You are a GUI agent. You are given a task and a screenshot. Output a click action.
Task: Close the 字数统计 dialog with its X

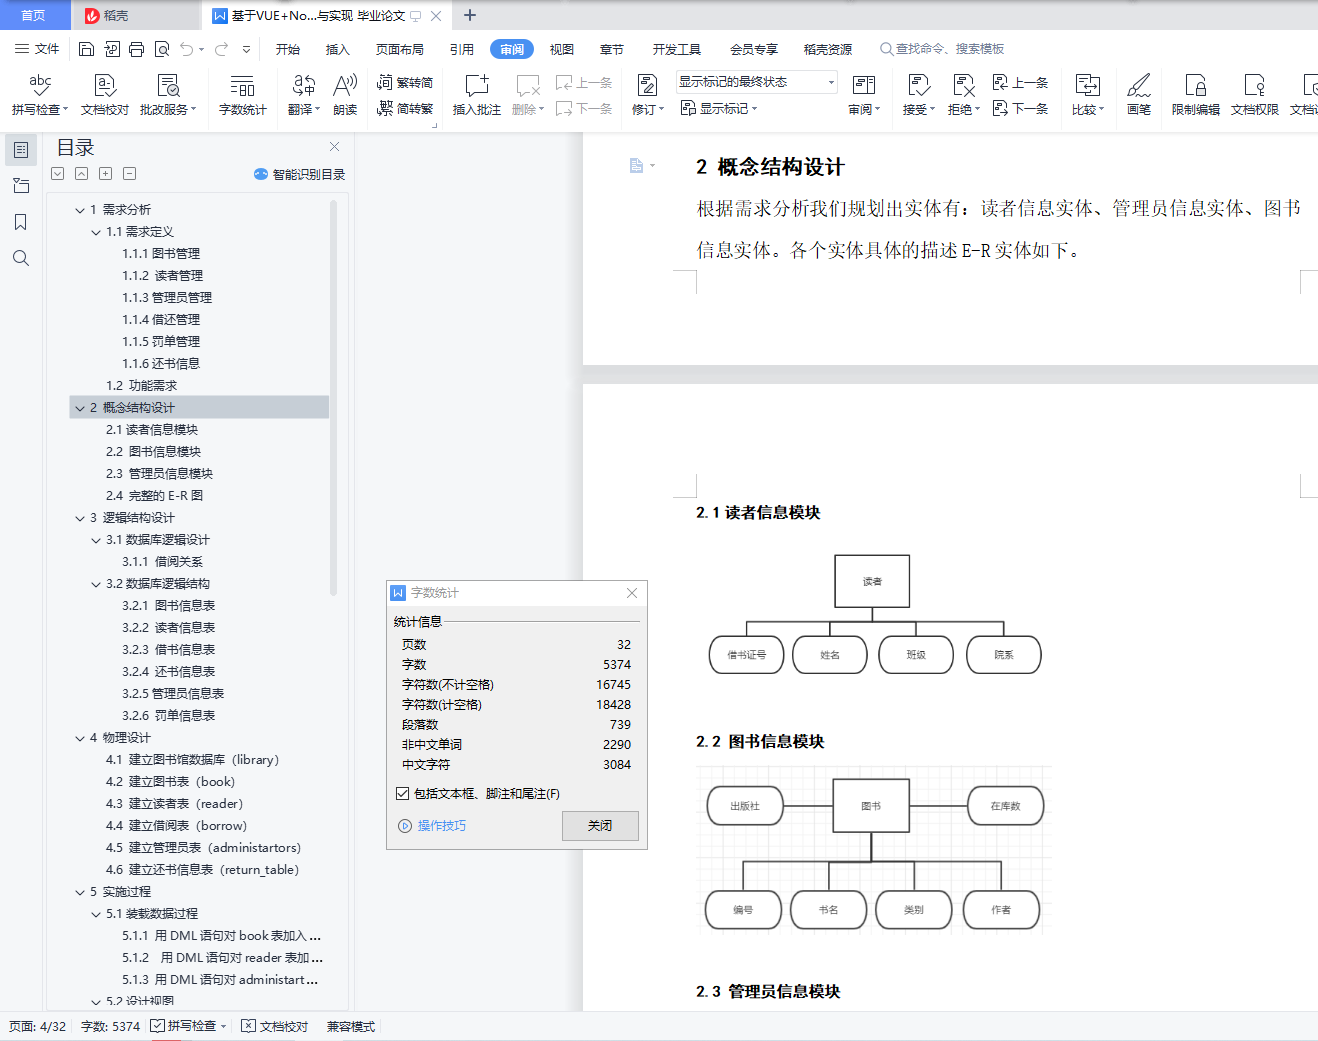click(632, 593)
